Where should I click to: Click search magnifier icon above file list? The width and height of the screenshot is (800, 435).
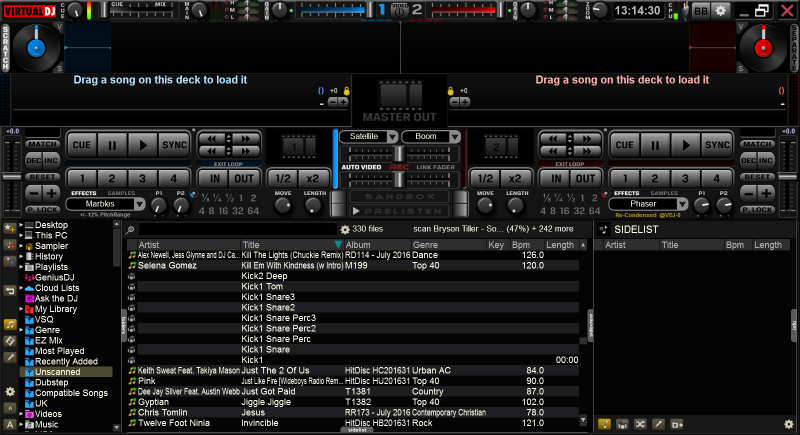(x=130, y=230)
